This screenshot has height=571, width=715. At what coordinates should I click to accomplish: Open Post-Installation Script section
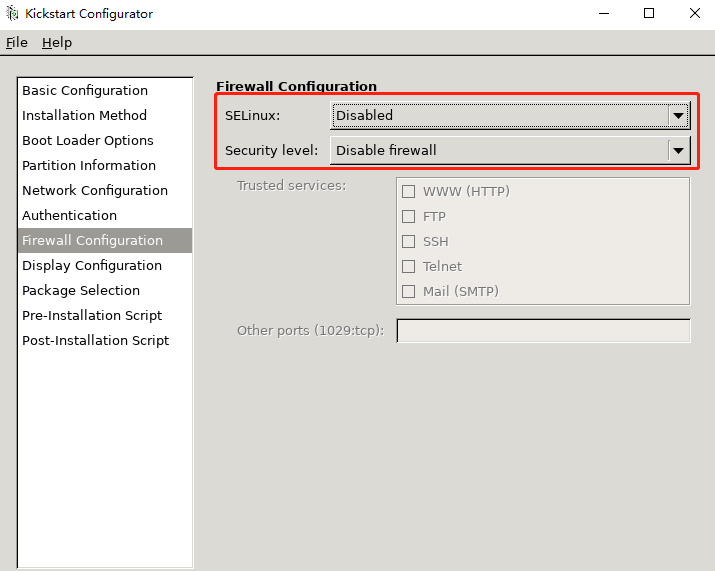coord(105,341)
